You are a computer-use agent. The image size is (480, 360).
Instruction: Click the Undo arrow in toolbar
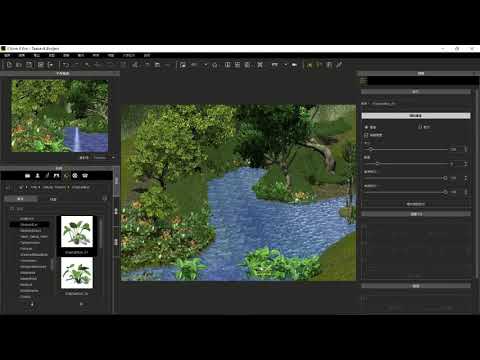pyautogui.click(x=66, y=65)
